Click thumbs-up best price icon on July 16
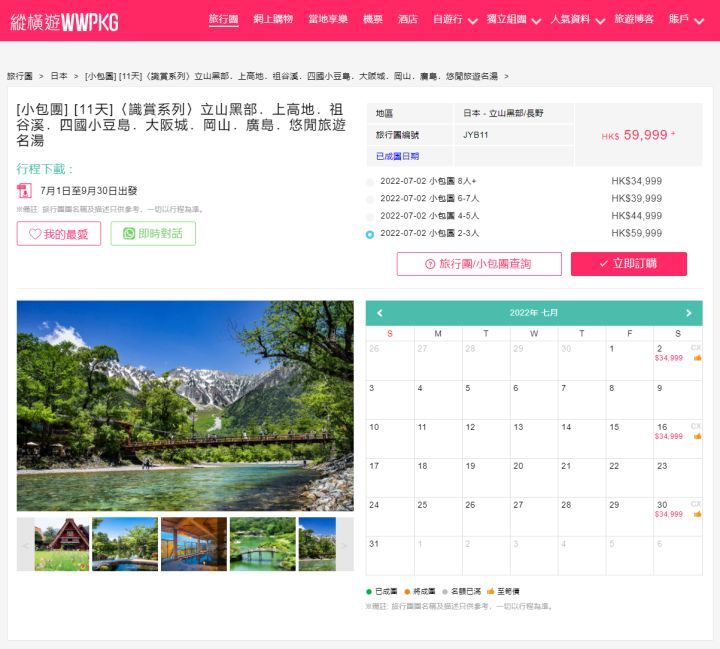Screen dimensions: 720x649 coord(697,436)
